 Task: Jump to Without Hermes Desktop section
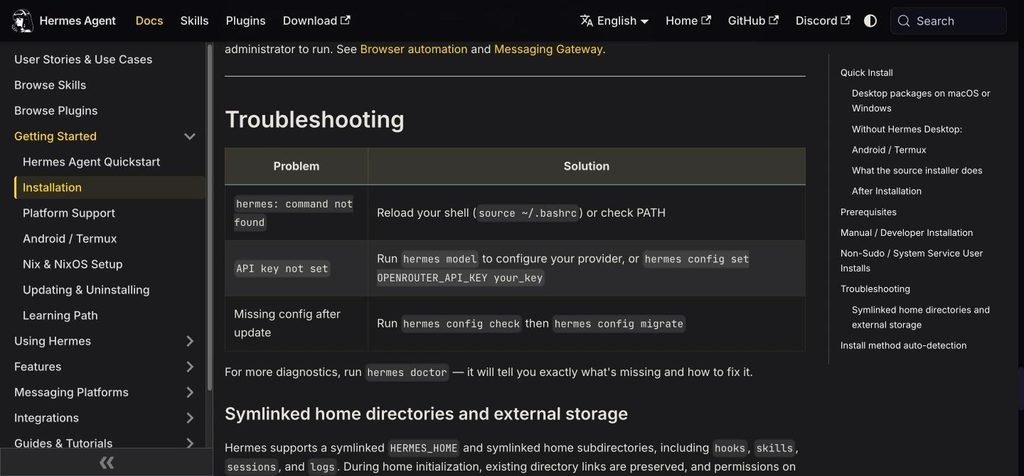pos(906,129)
